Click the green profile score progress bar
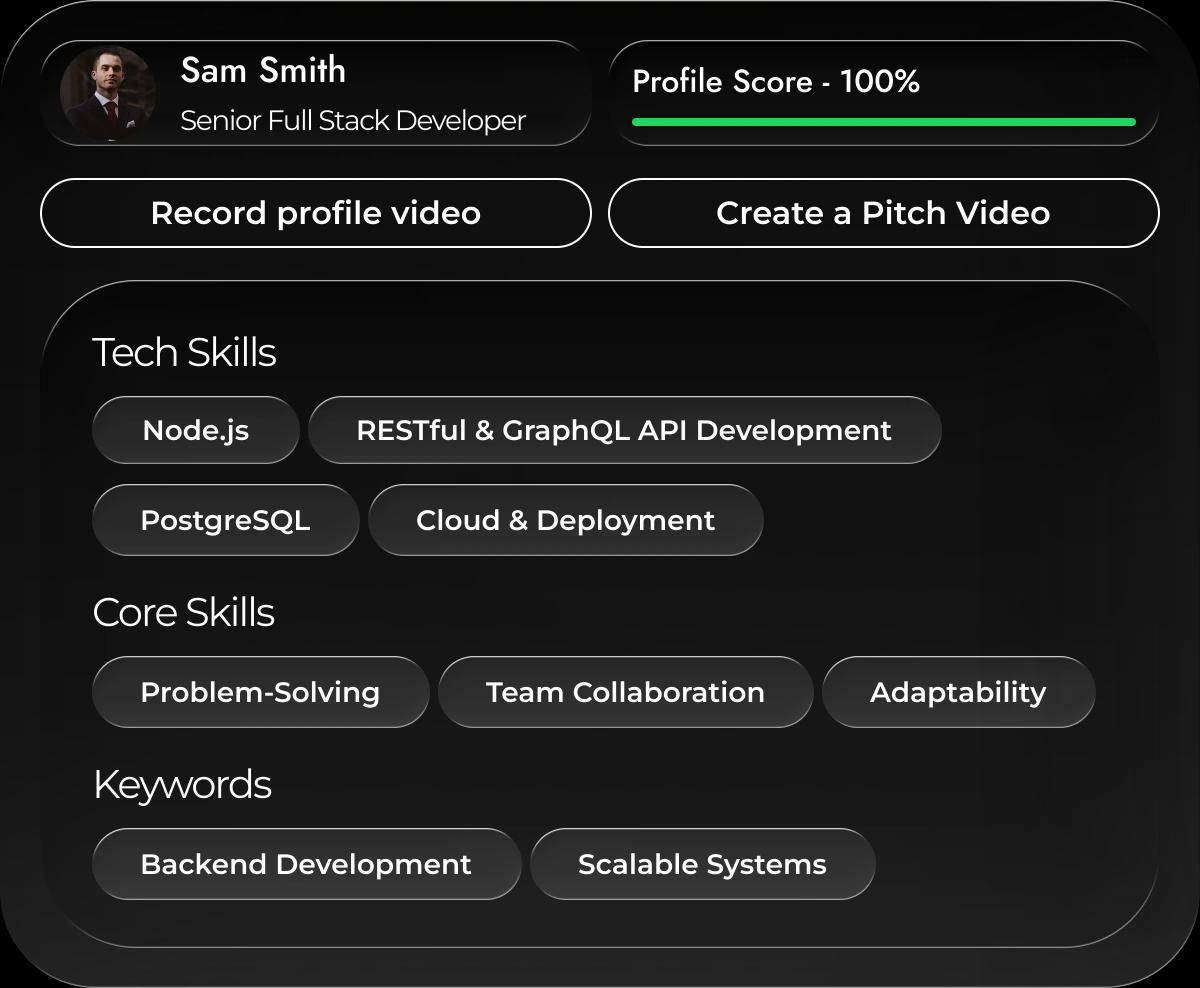The image size is (1200, 988). point(883,122)
